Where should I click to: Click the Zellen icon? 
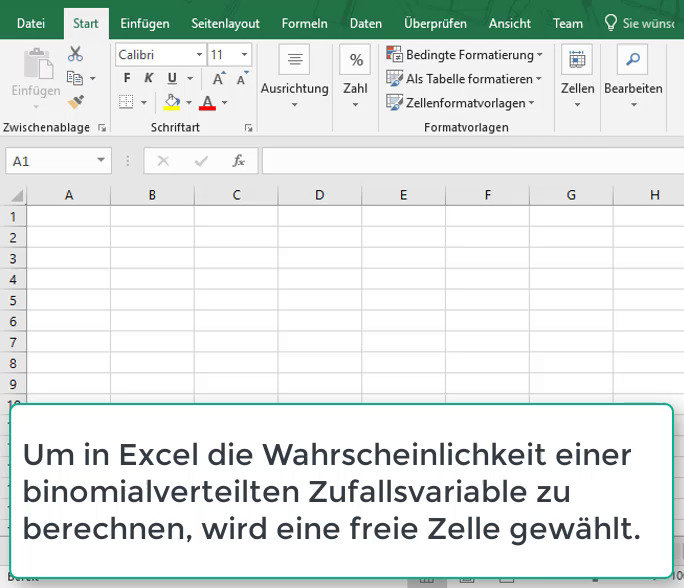(577, 59)
